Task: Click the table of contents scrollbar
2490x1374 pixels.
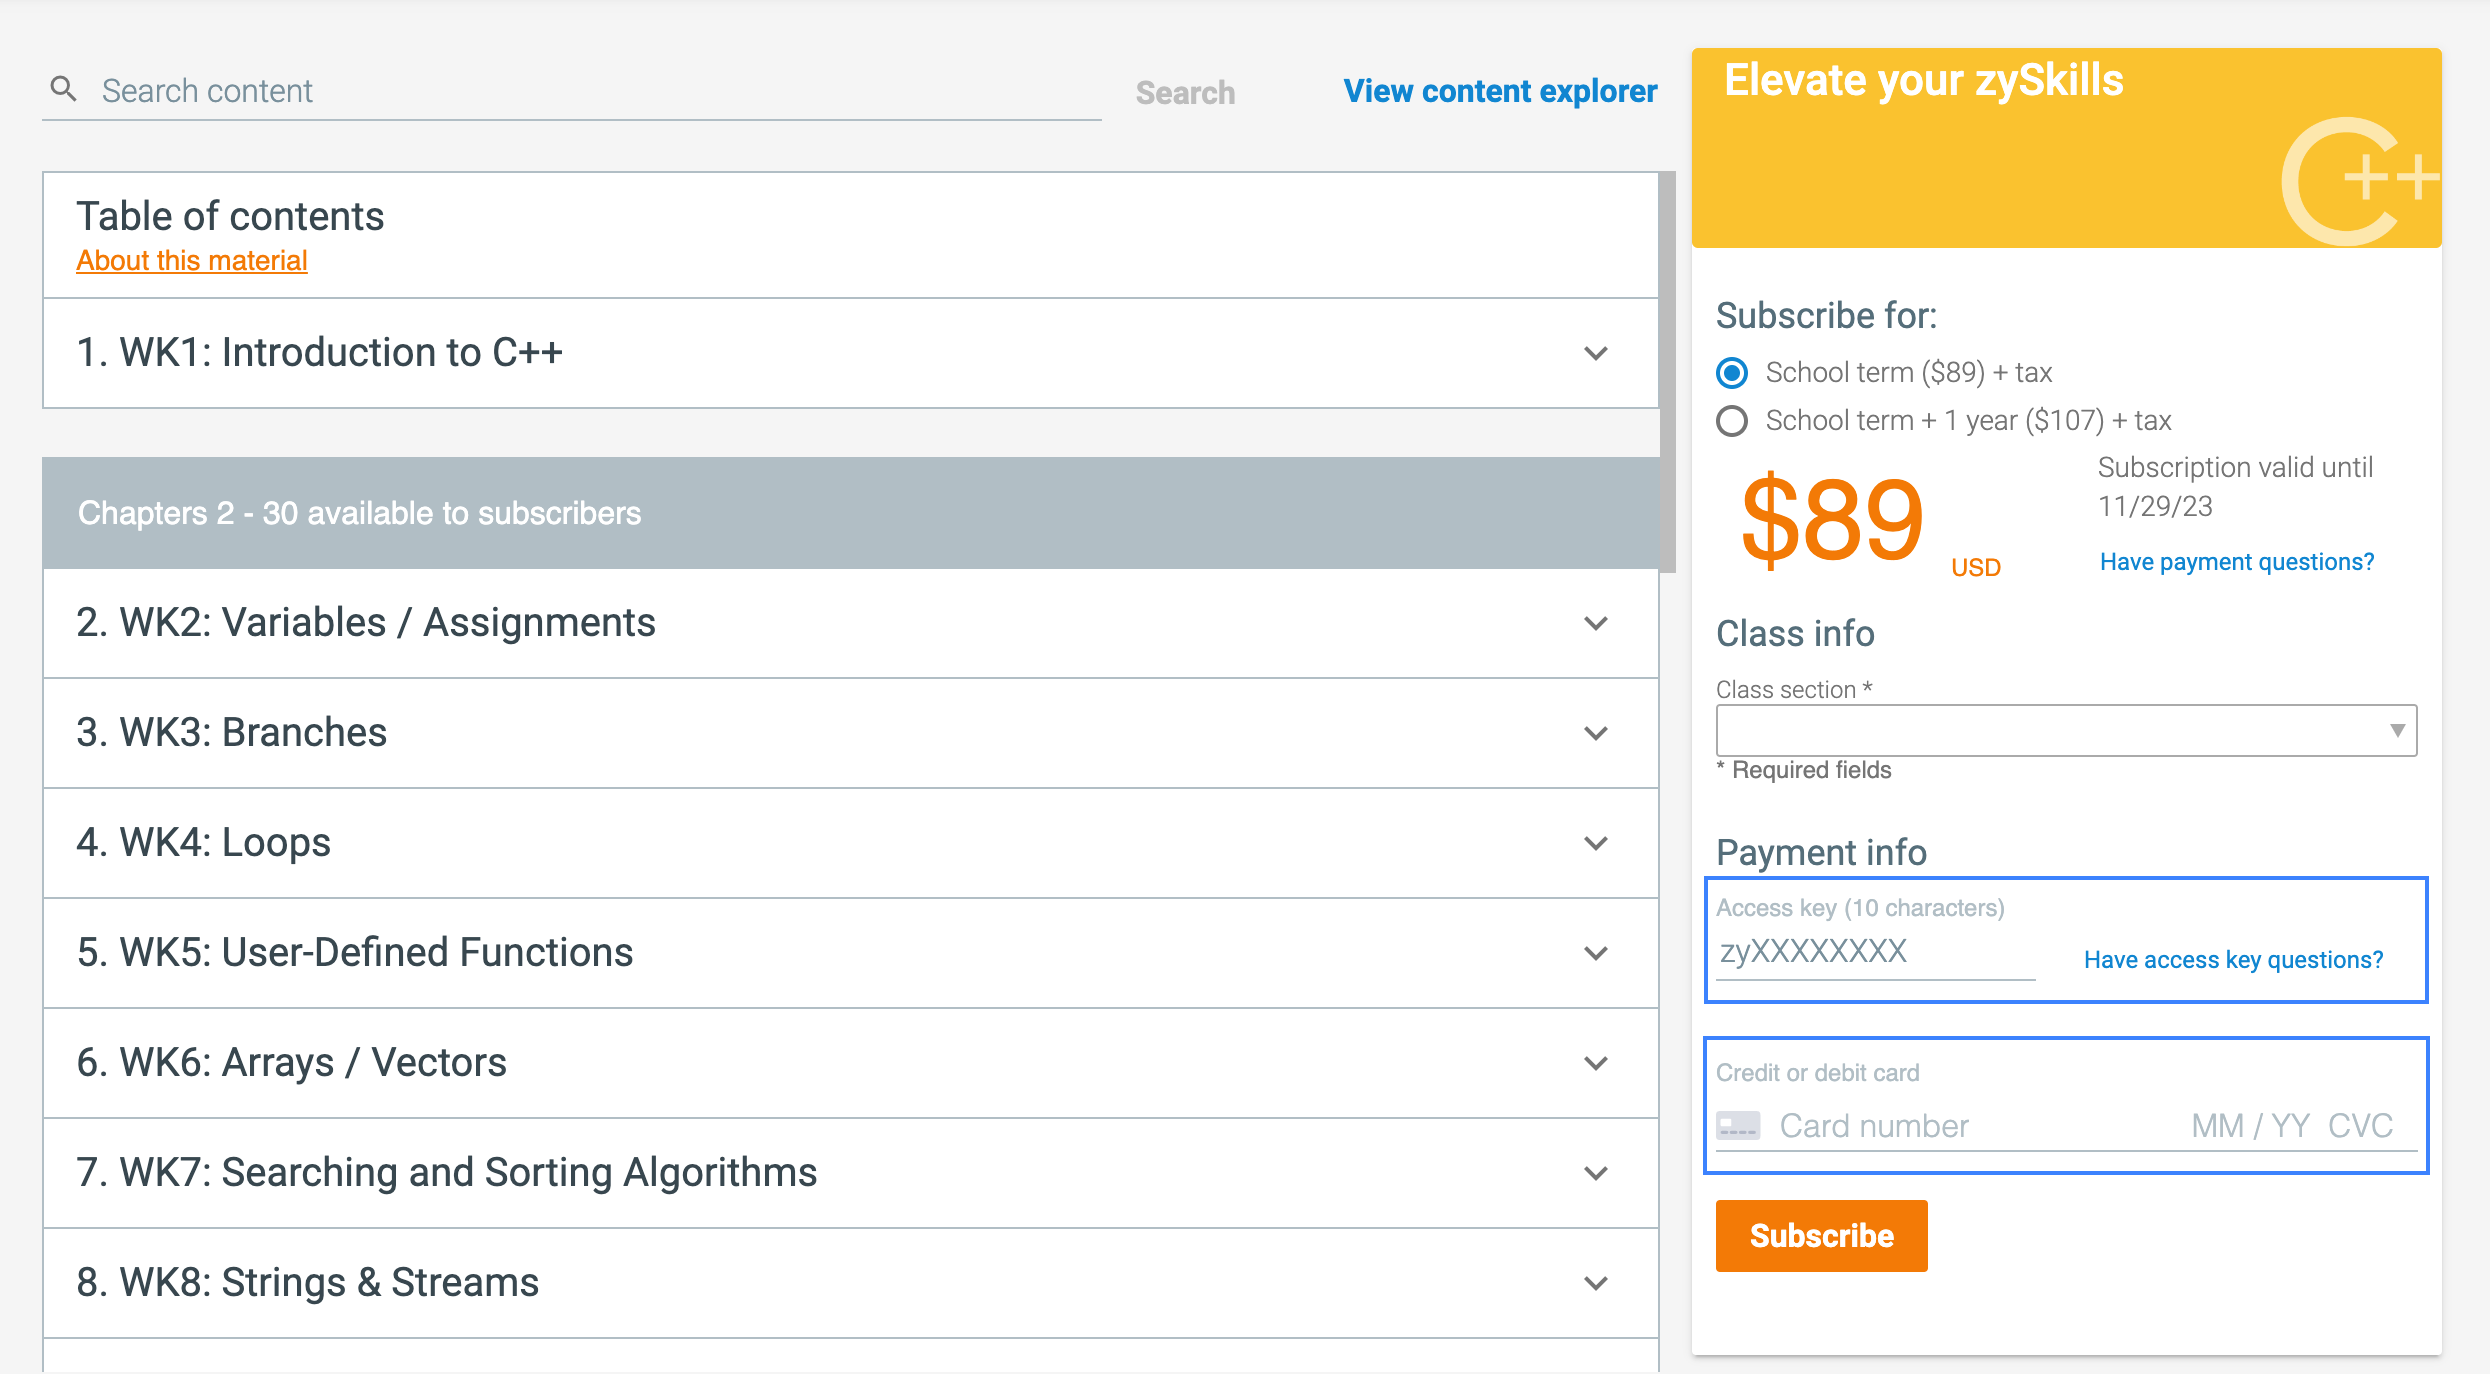Action: click(x=1667, y=372)
